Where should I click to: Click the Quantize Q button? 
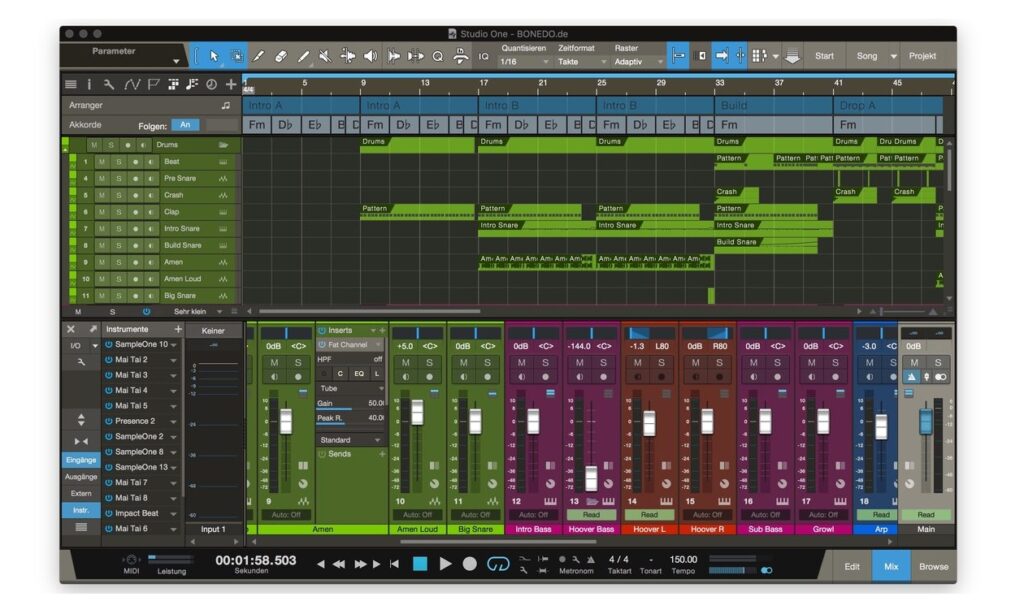click(438, 56)
